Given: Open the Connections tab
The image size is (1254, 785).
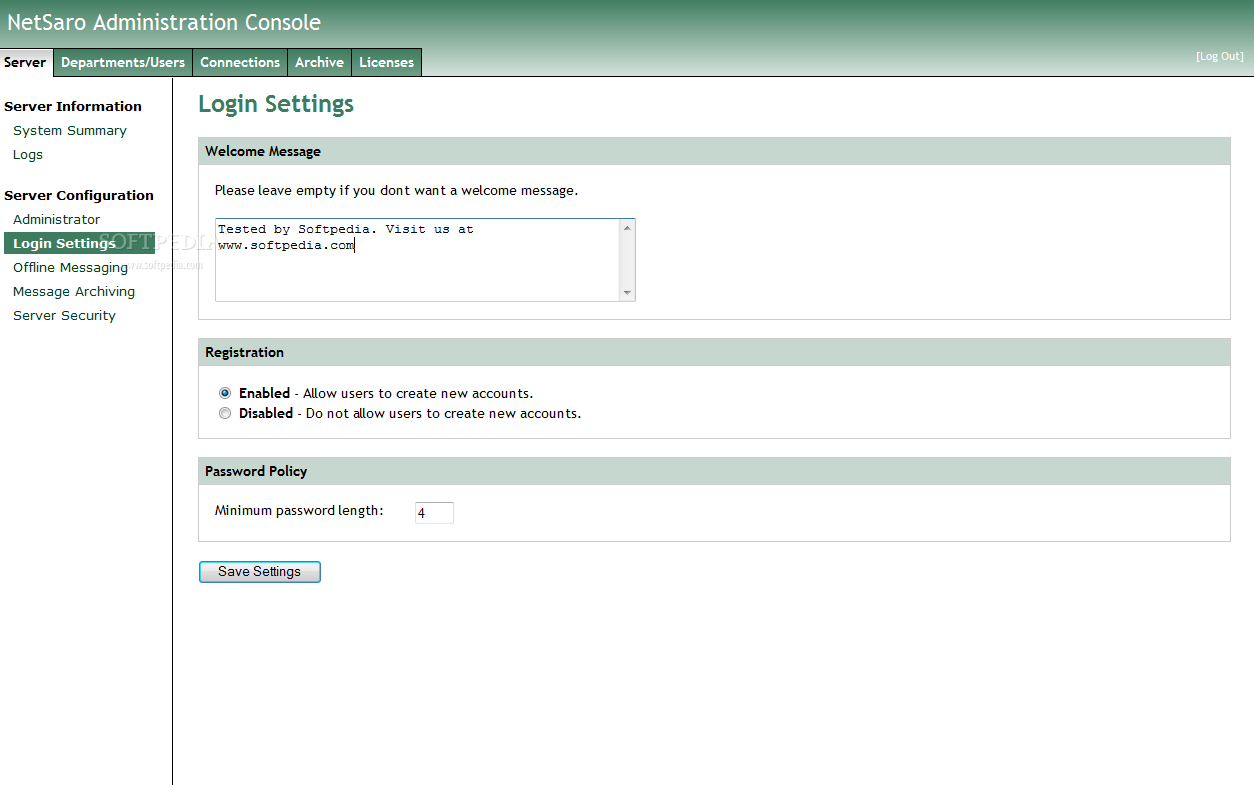Looking at the screenshot, I should click(x=240, y=62).
